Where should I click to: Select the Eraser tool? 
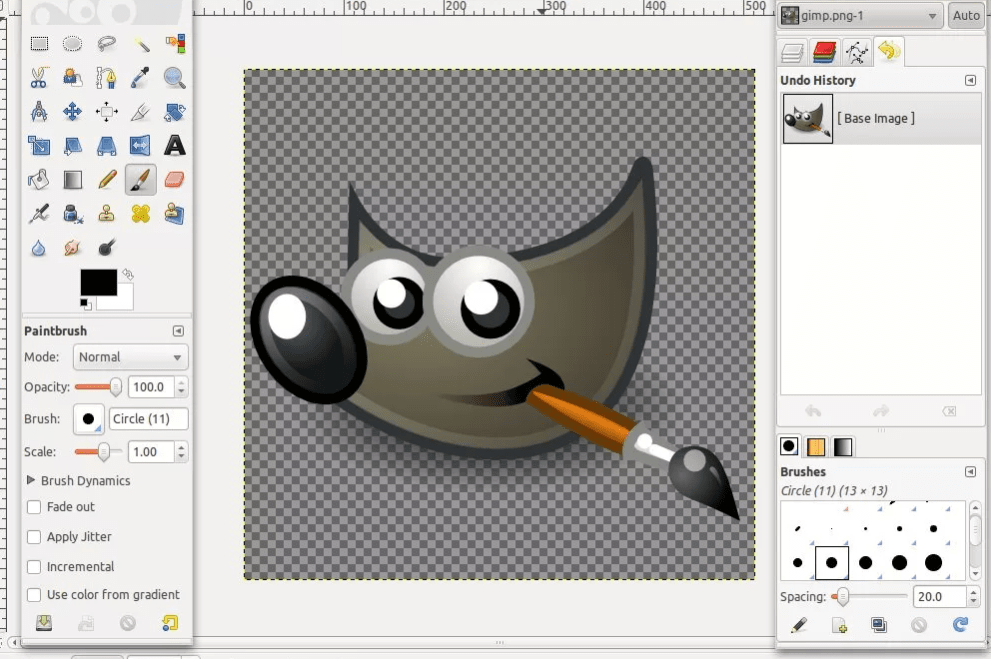point(174,179)
